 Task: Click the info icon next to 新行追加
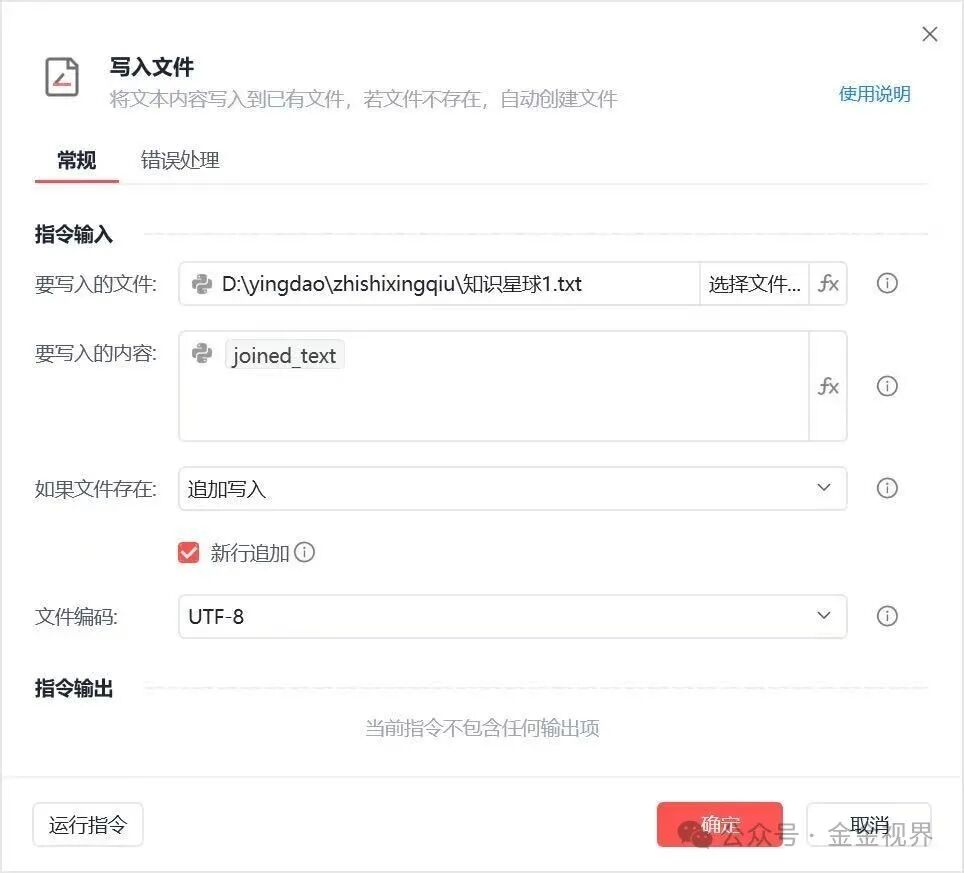304,552
